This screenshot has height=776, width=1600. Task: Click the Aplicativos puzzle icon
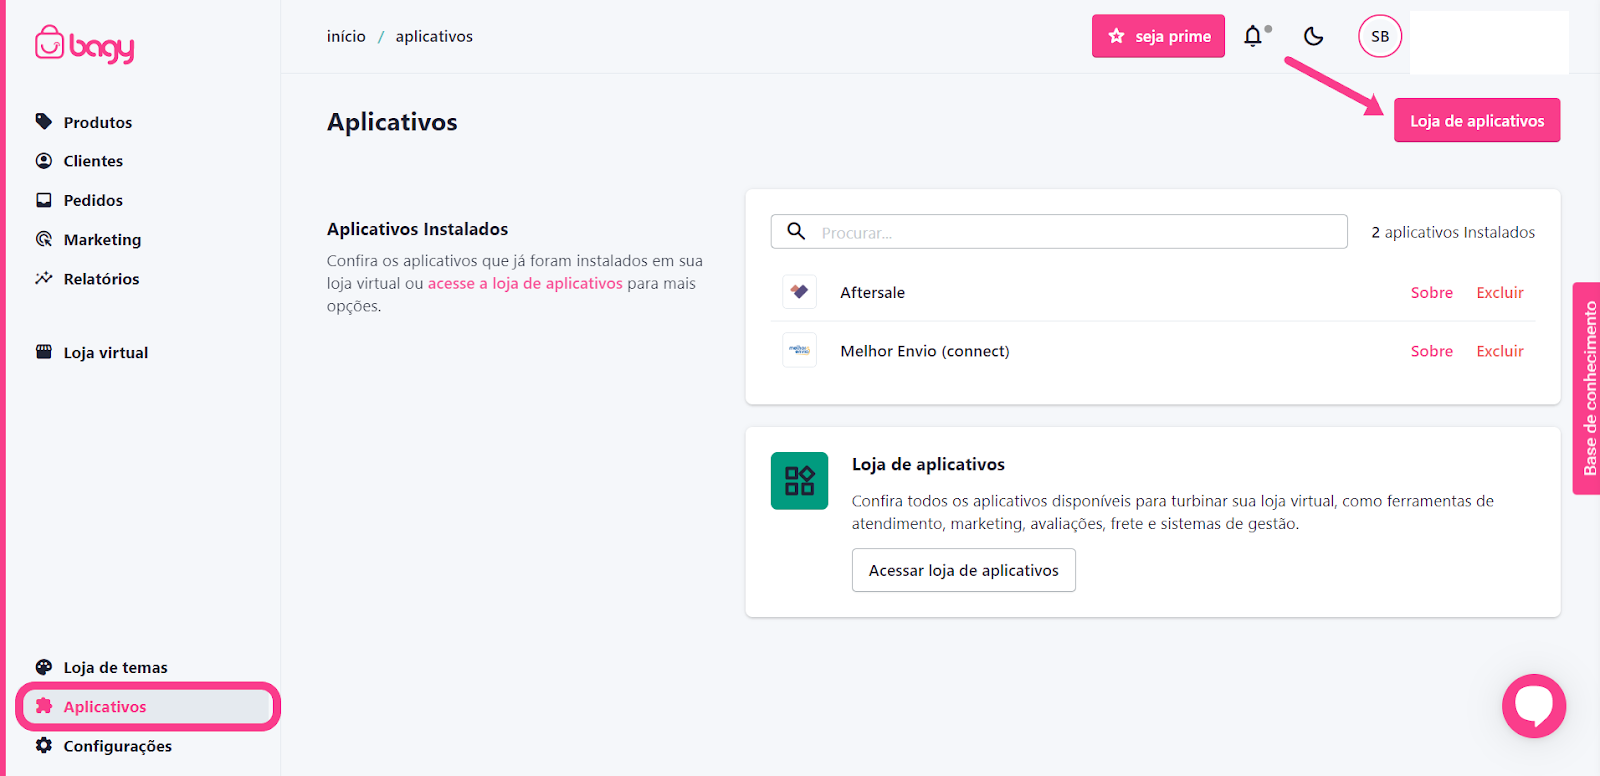44,706
